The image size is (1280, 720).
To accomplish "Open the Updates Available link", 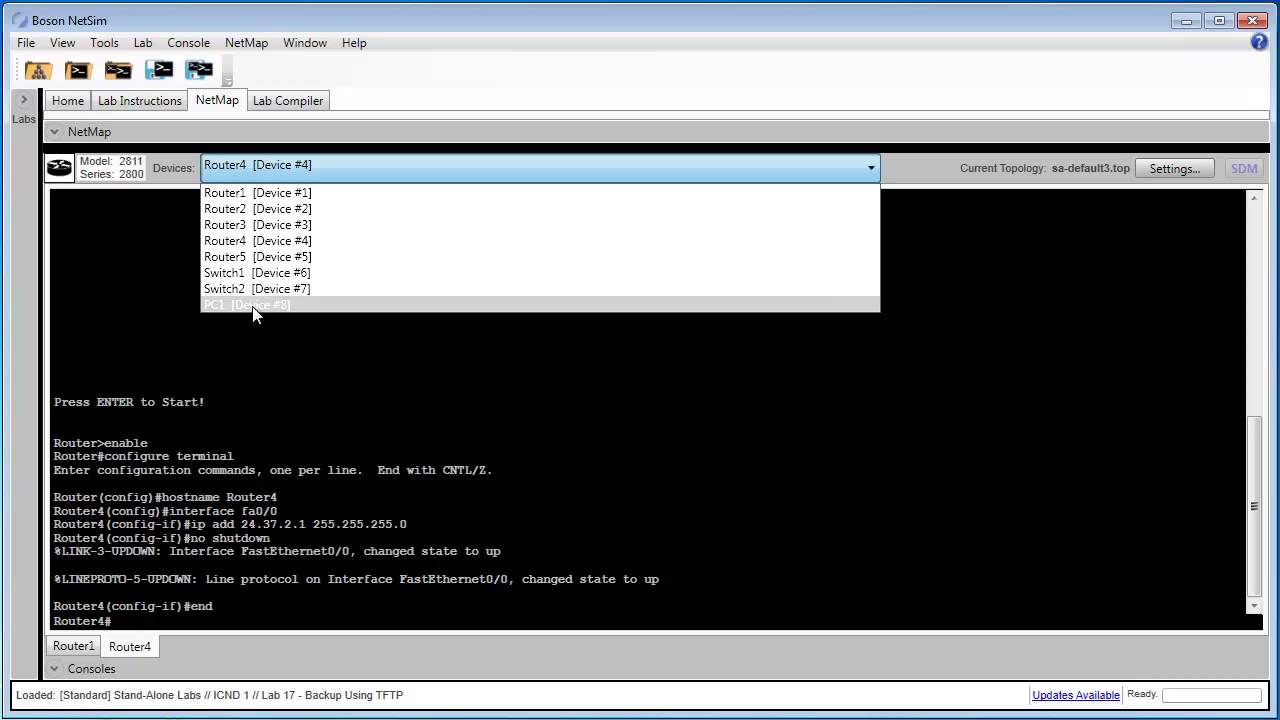I will click(x=1076, y=695).
